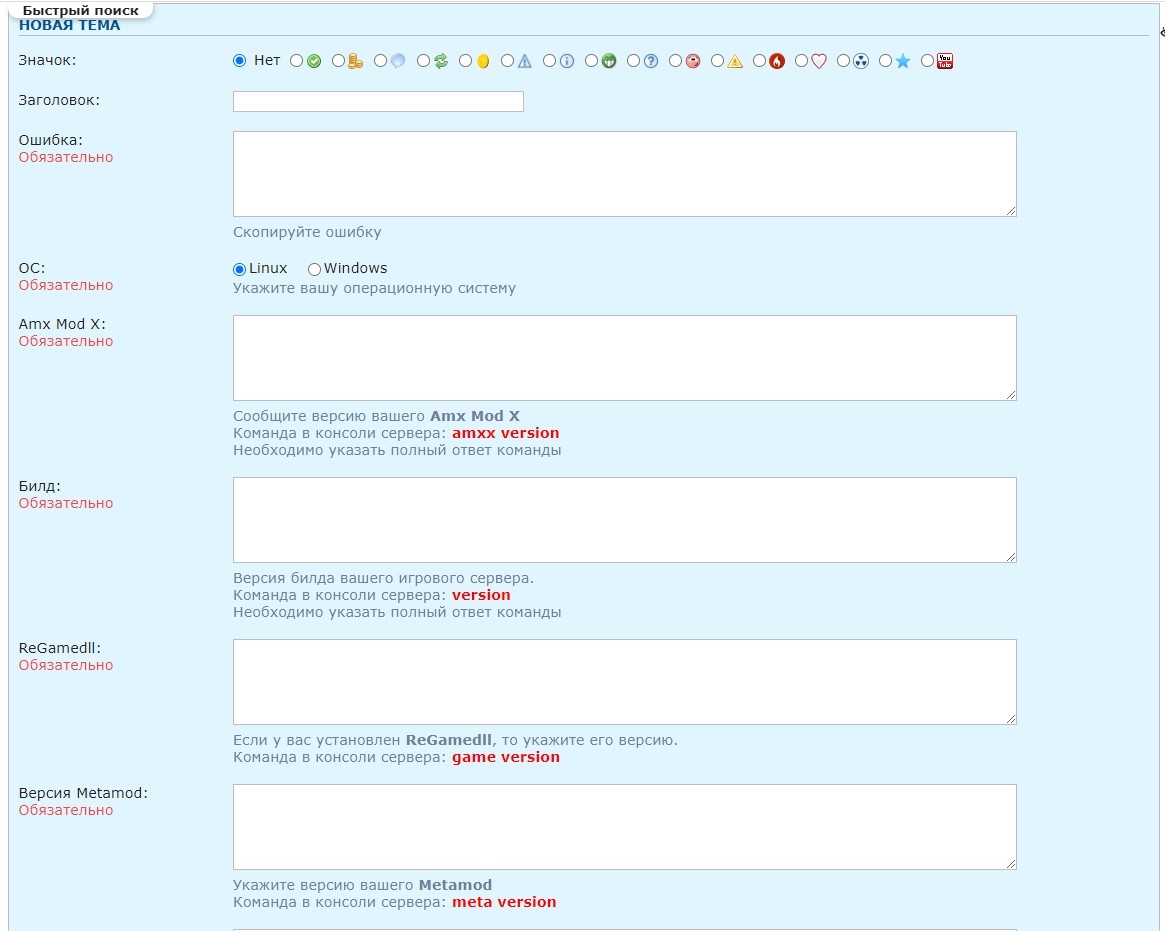This screenshot has height=931, width=1165.
Task: Click the 'Заголовок' title input field
Action: [x=378, y=101]
